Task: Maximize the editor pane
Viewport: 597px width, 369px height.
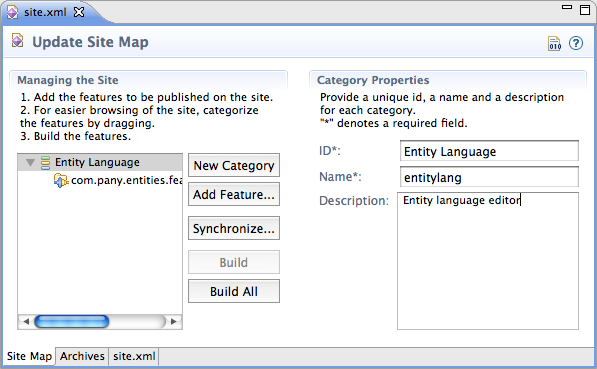Action: (x=585, y=10)
